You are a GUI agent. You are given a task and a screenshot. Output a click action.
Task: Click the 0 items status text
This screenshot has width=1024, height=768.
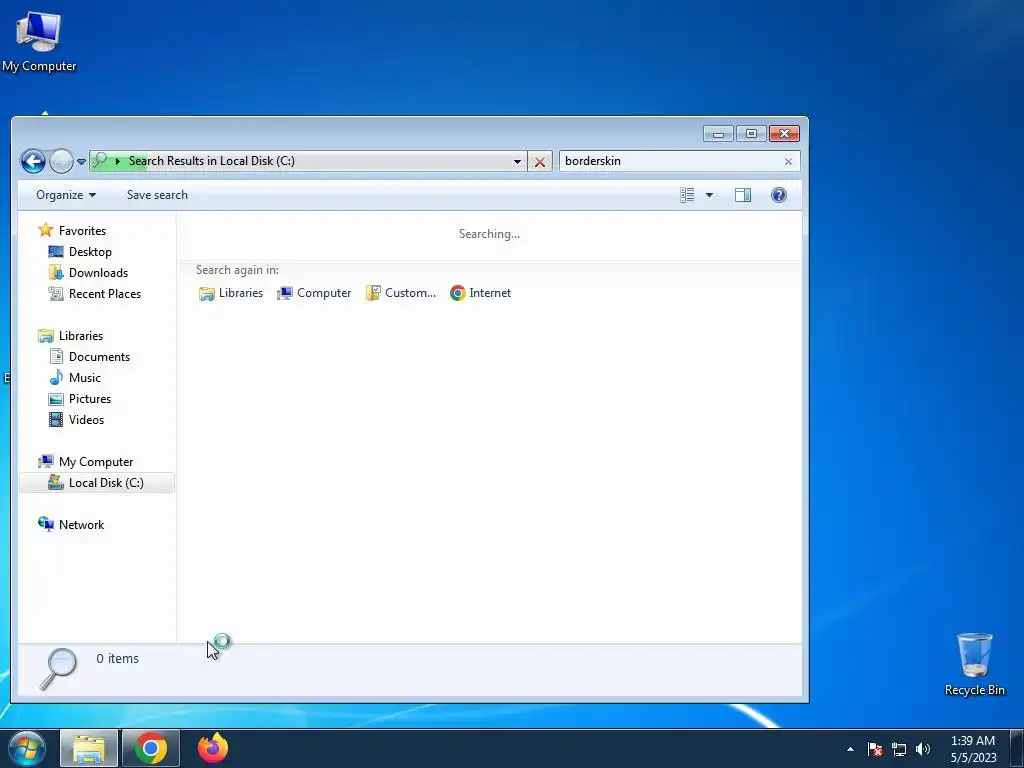(x=118, y=659)
